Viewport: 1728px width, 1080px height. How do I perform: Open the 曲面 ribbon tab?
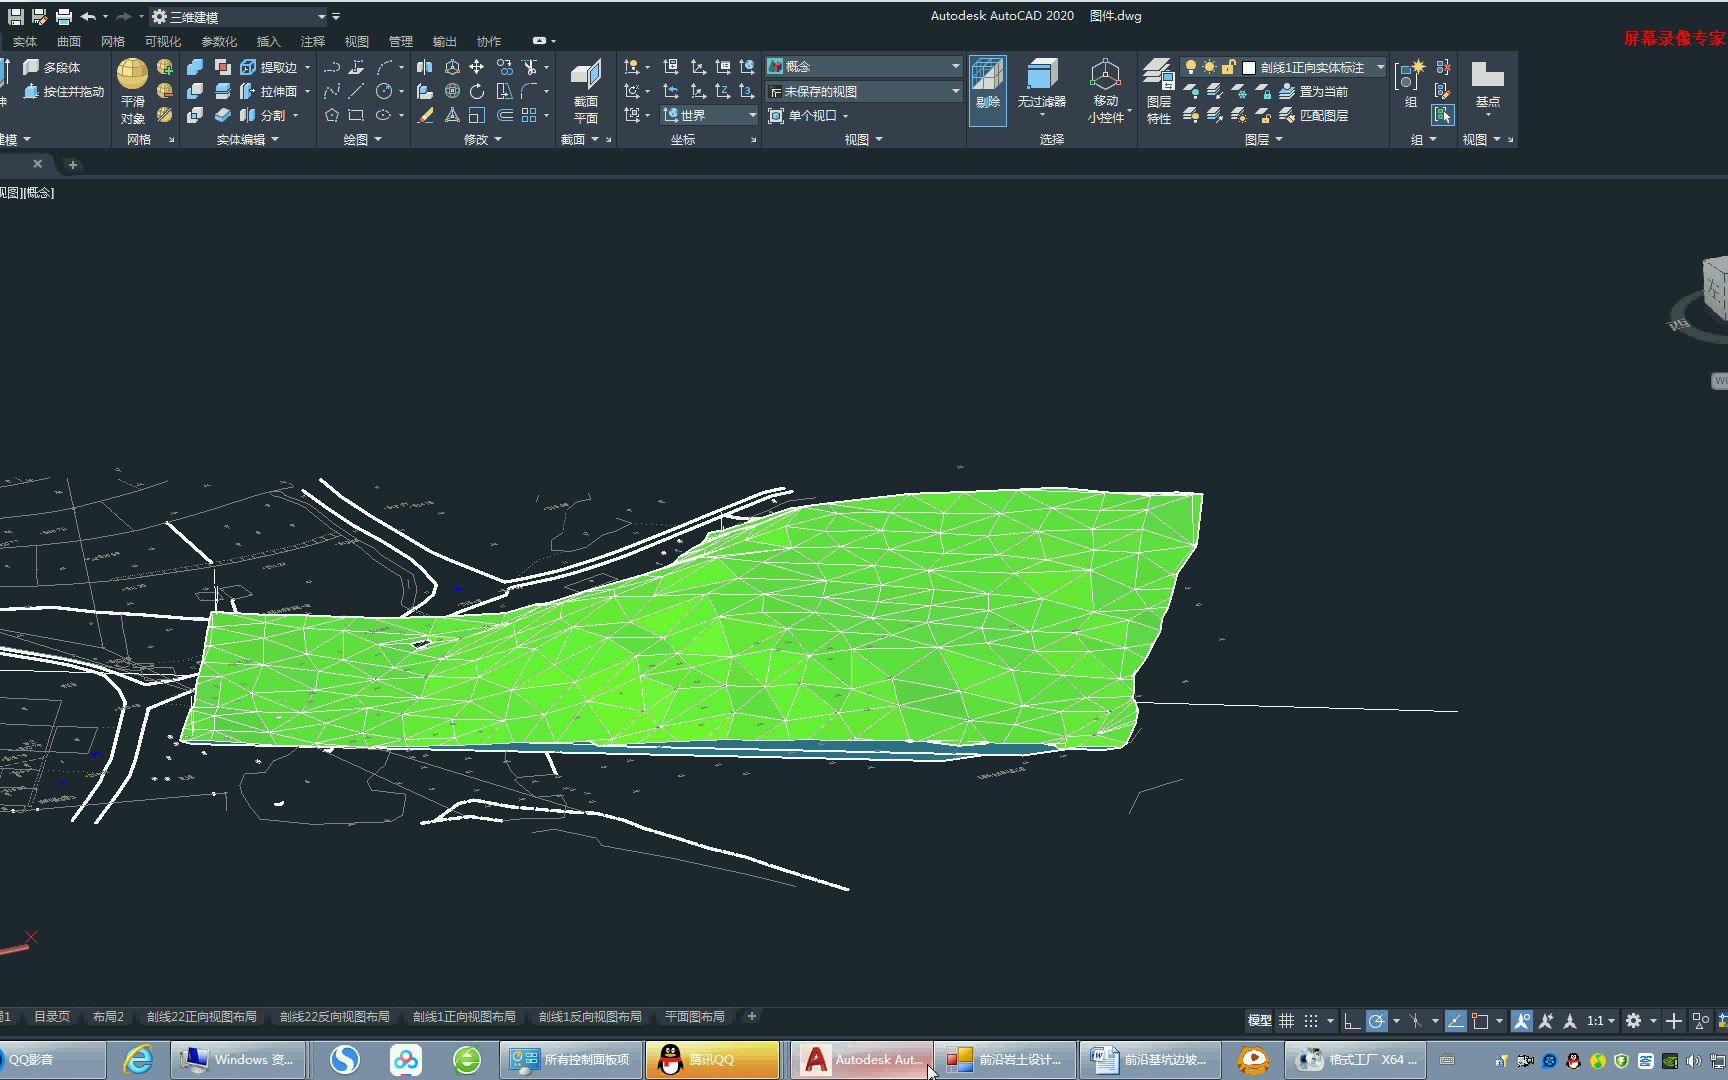coord(69,42)
